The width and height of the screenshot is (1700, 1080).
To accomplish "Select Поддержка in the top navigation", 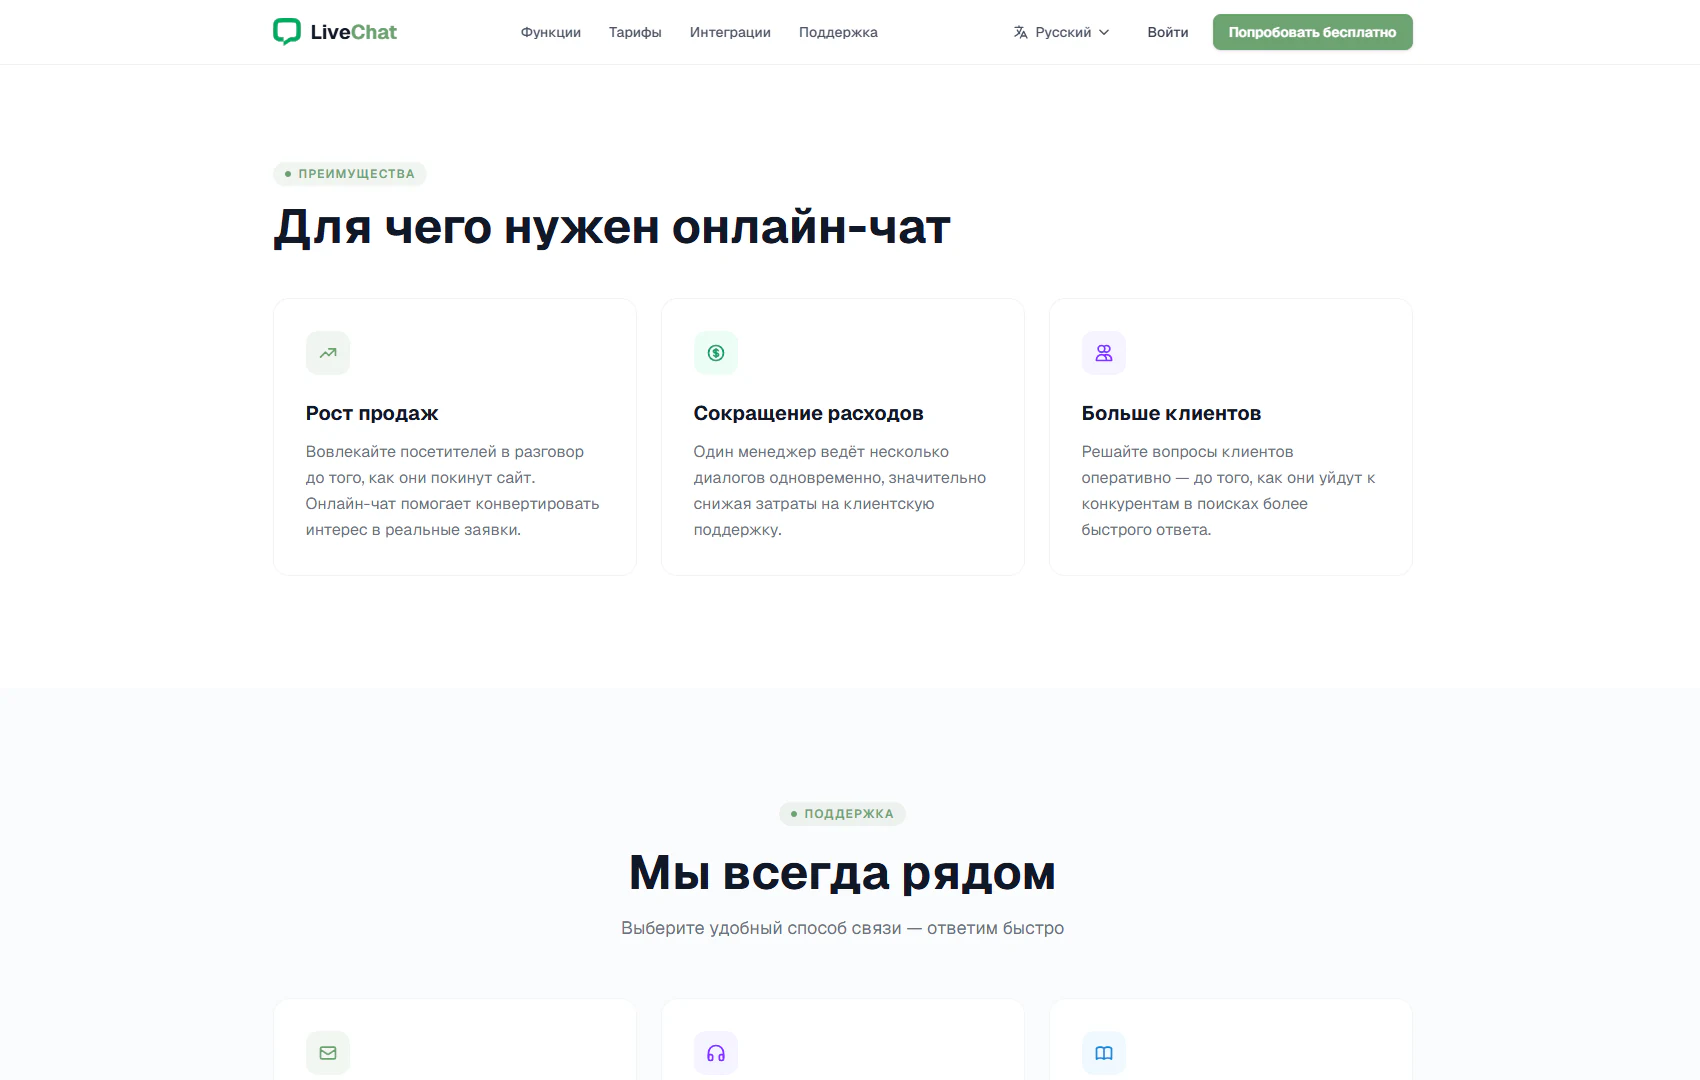I will [x=838, y=32].
